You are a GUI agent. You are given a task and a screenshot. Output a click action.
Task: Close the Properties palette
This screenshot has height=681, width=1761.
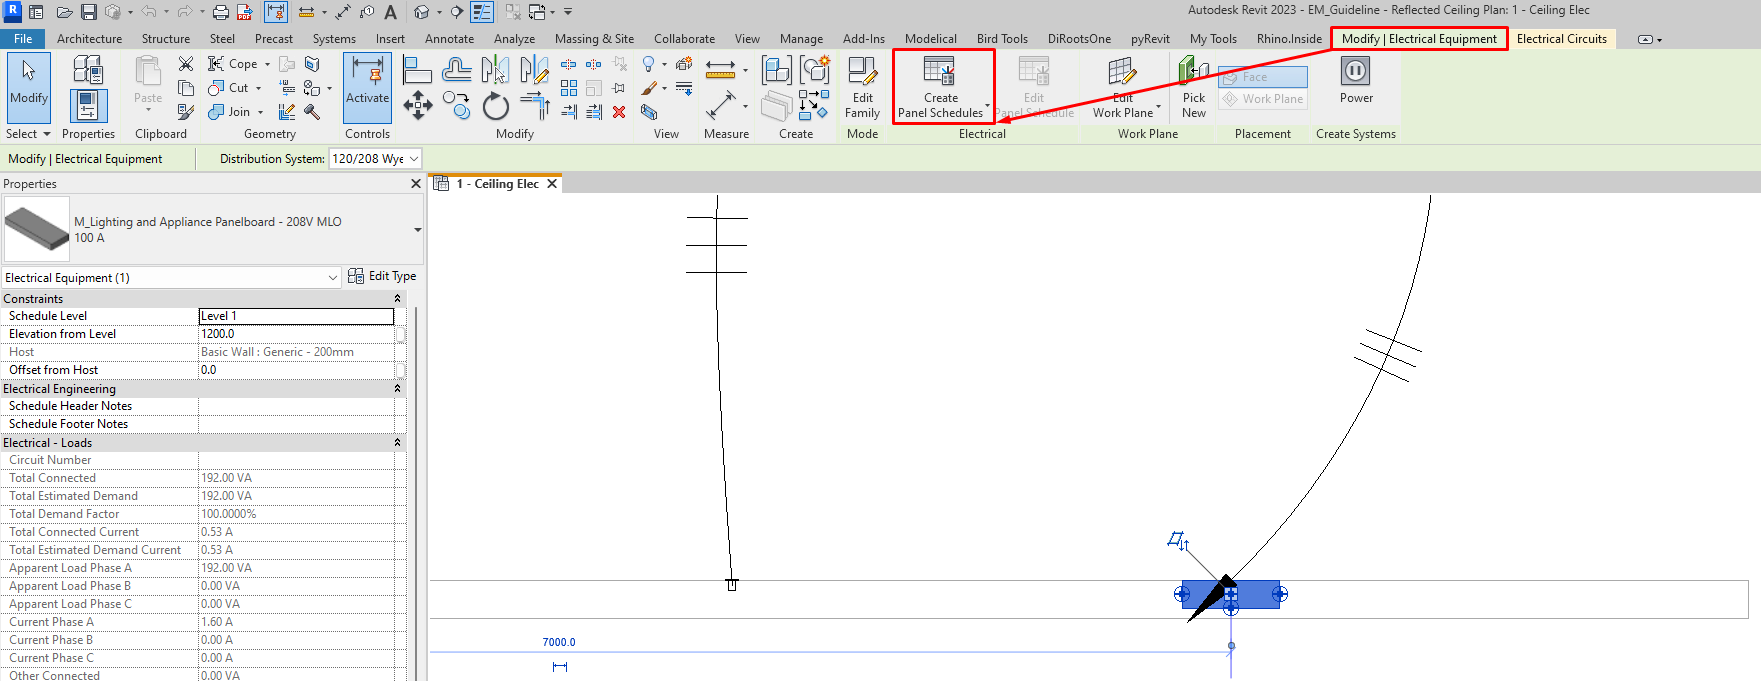[416, 184]
